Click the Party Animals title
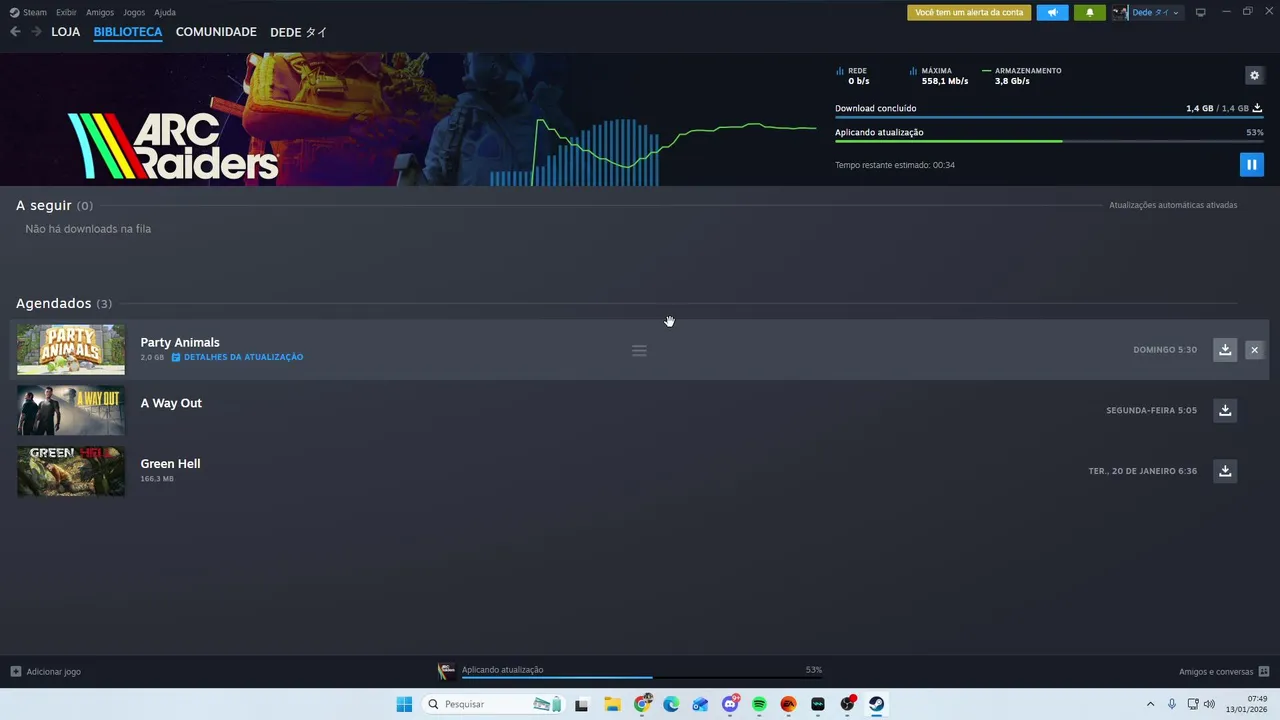 (180, 342)
